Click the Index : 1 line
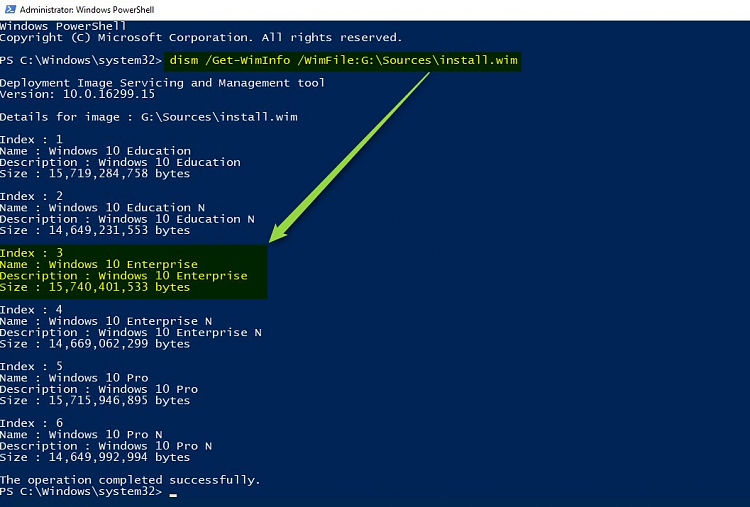 click(x=32, y=139)
